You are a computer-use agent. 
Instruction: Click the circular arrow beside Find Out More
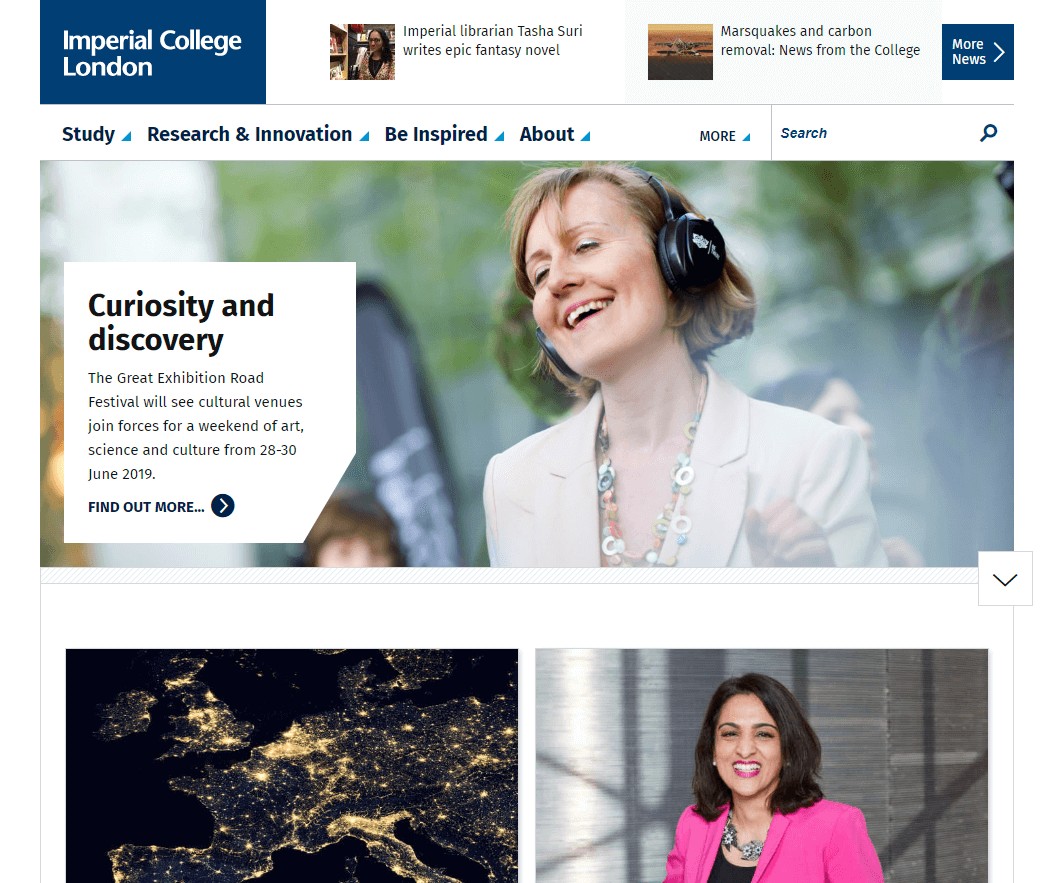tap(222, 506)
